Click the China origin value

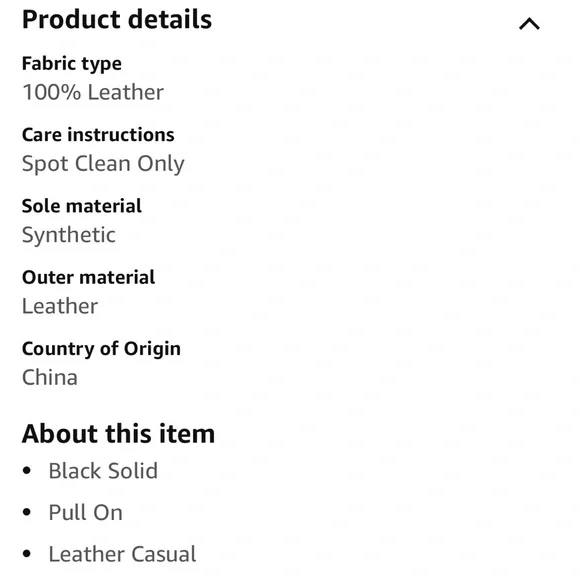coord(50,378)
